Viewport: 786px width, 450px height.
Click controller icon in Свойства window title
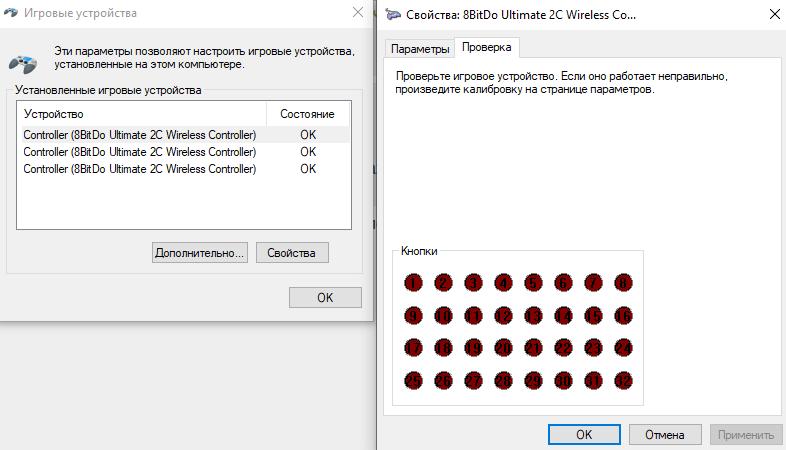(x=393, y=15)
